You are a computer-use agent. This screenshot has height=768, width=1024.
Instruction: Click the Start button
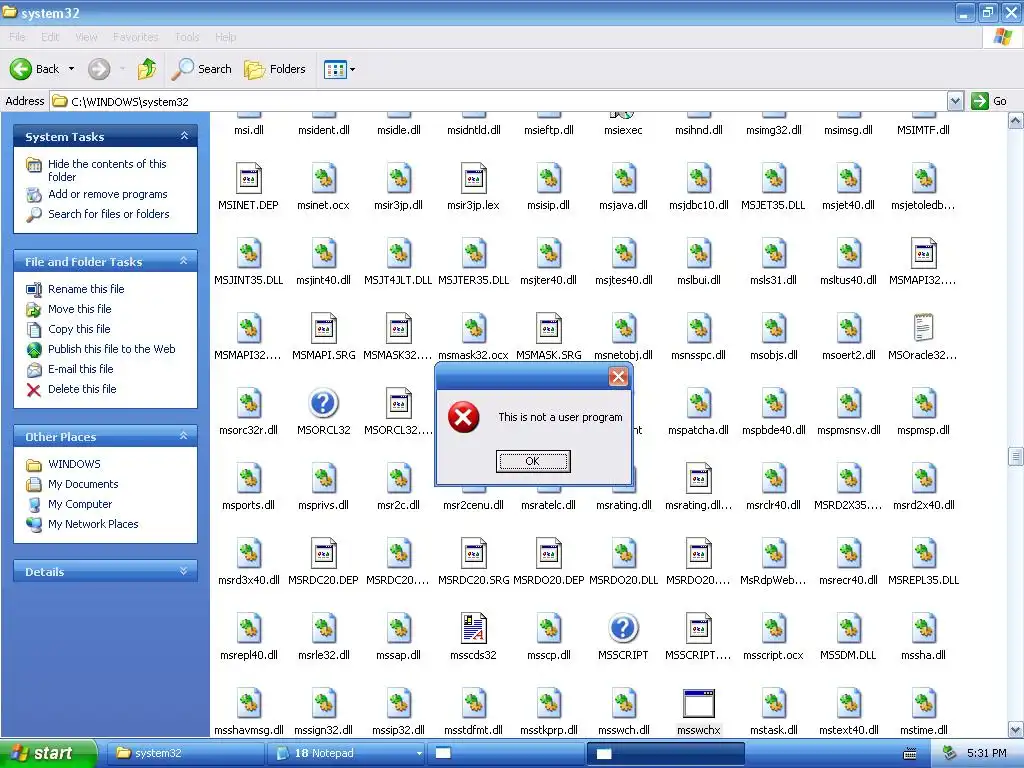48,754
